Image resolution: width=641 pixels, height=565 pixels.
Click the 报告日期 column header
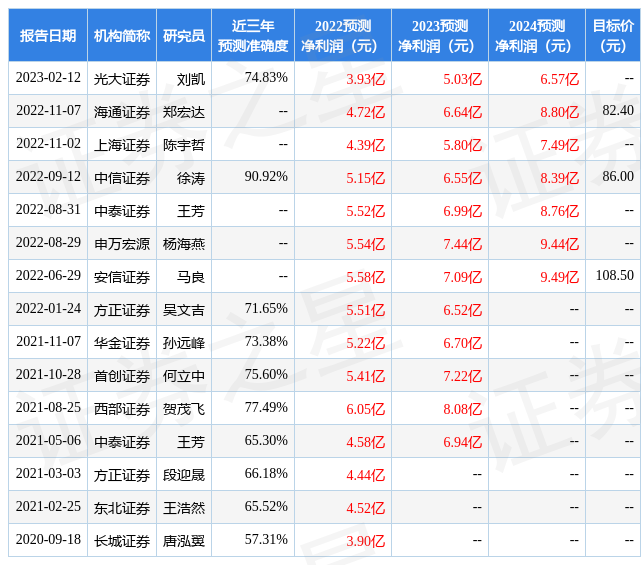(x=48, y=35)
